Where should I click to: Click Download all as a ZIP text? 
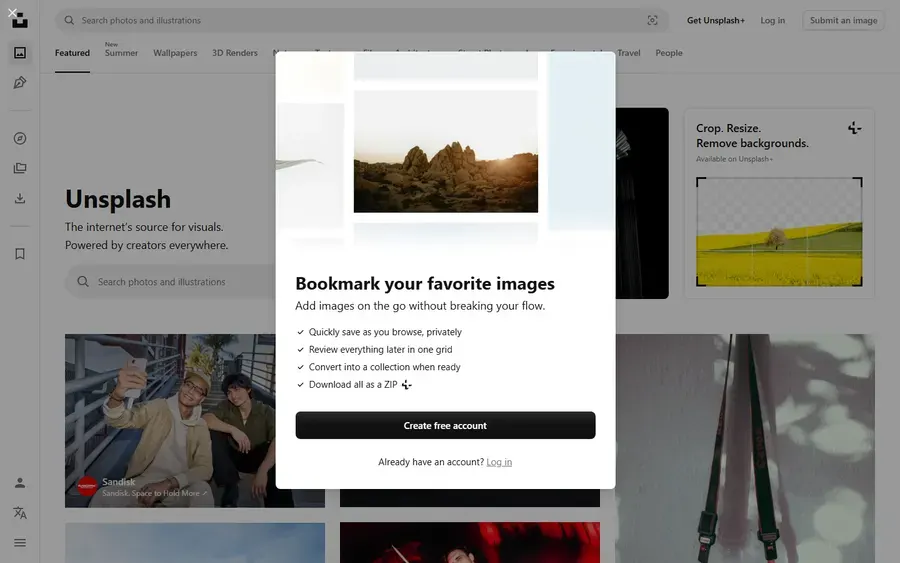353,385
